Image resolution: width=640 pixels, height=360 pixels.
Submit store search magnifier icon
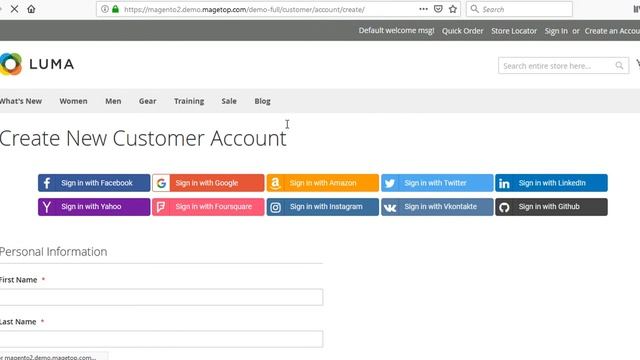pyautogui.click(x=619, y=65)
